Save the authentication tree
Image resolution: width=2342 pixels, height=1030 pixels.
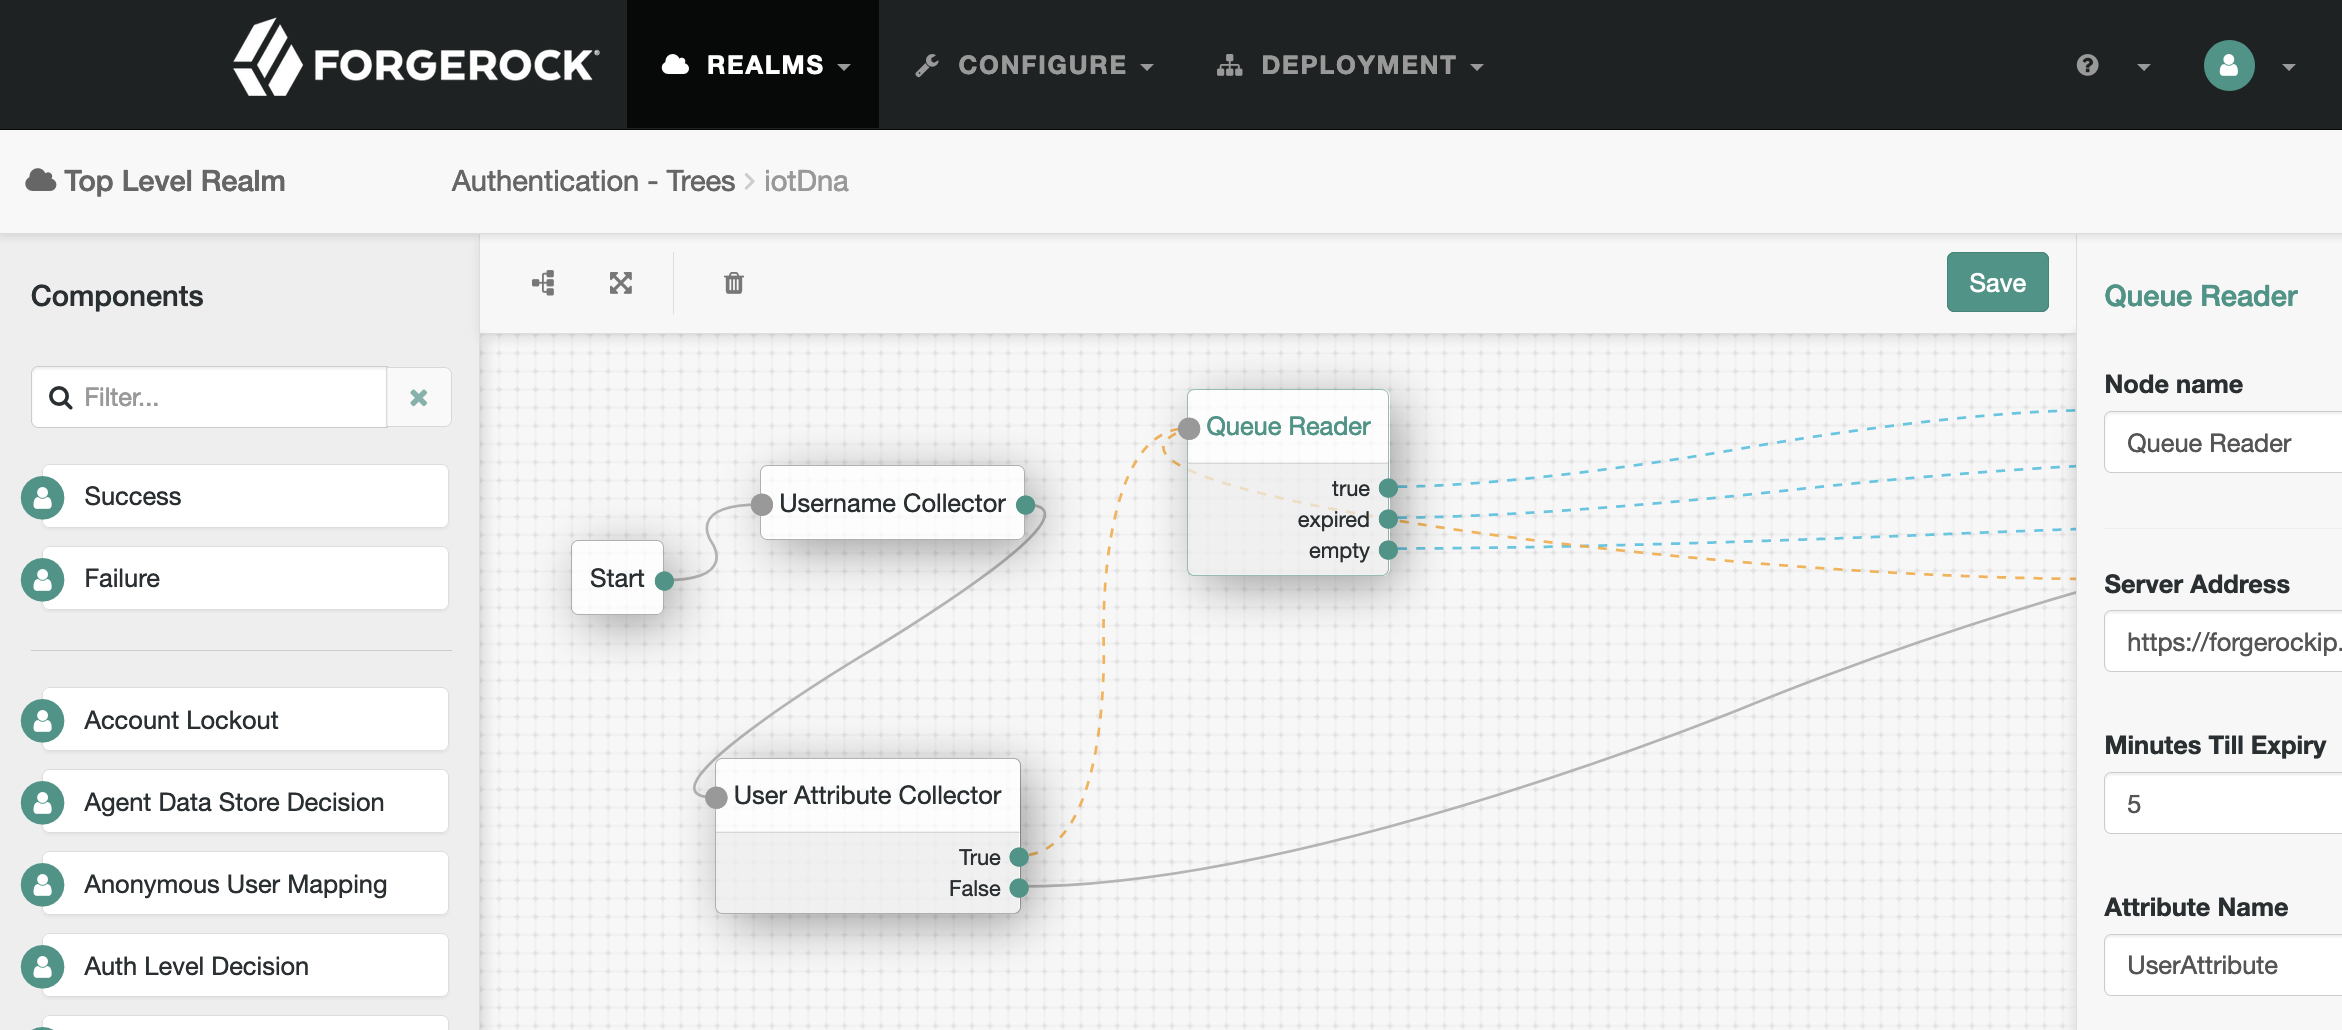[1997, 282]
